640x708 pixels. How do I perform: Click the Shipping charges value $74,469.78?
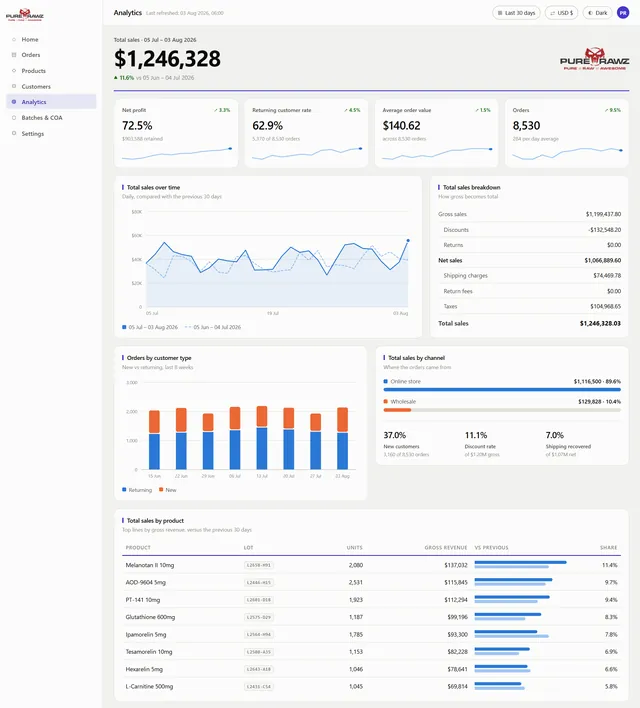(x=607, y=275)
